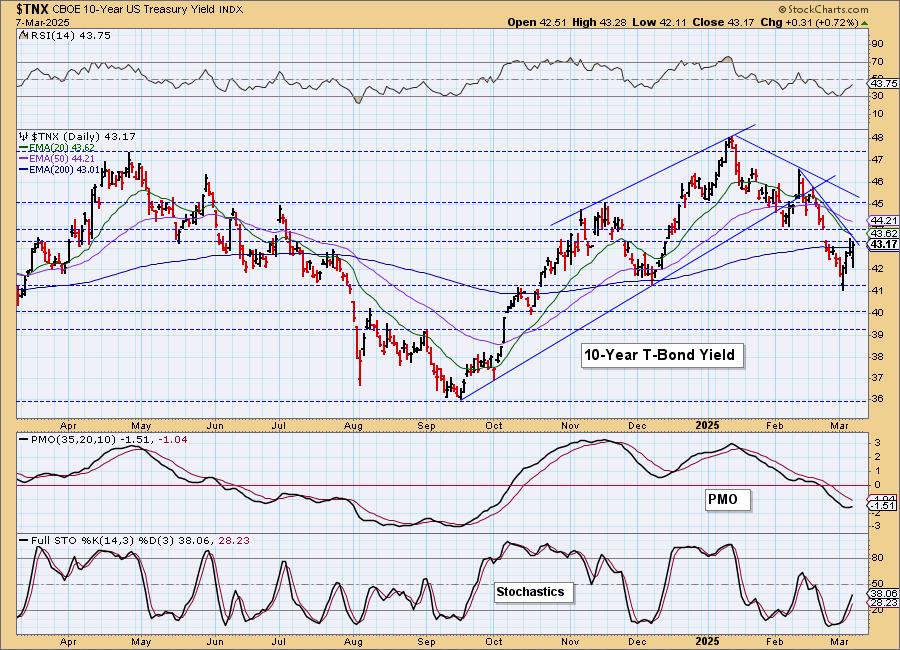The width and height of the screenshot is (900, 650).
Task: Select the Open 42.51 value
Action: 537,22
